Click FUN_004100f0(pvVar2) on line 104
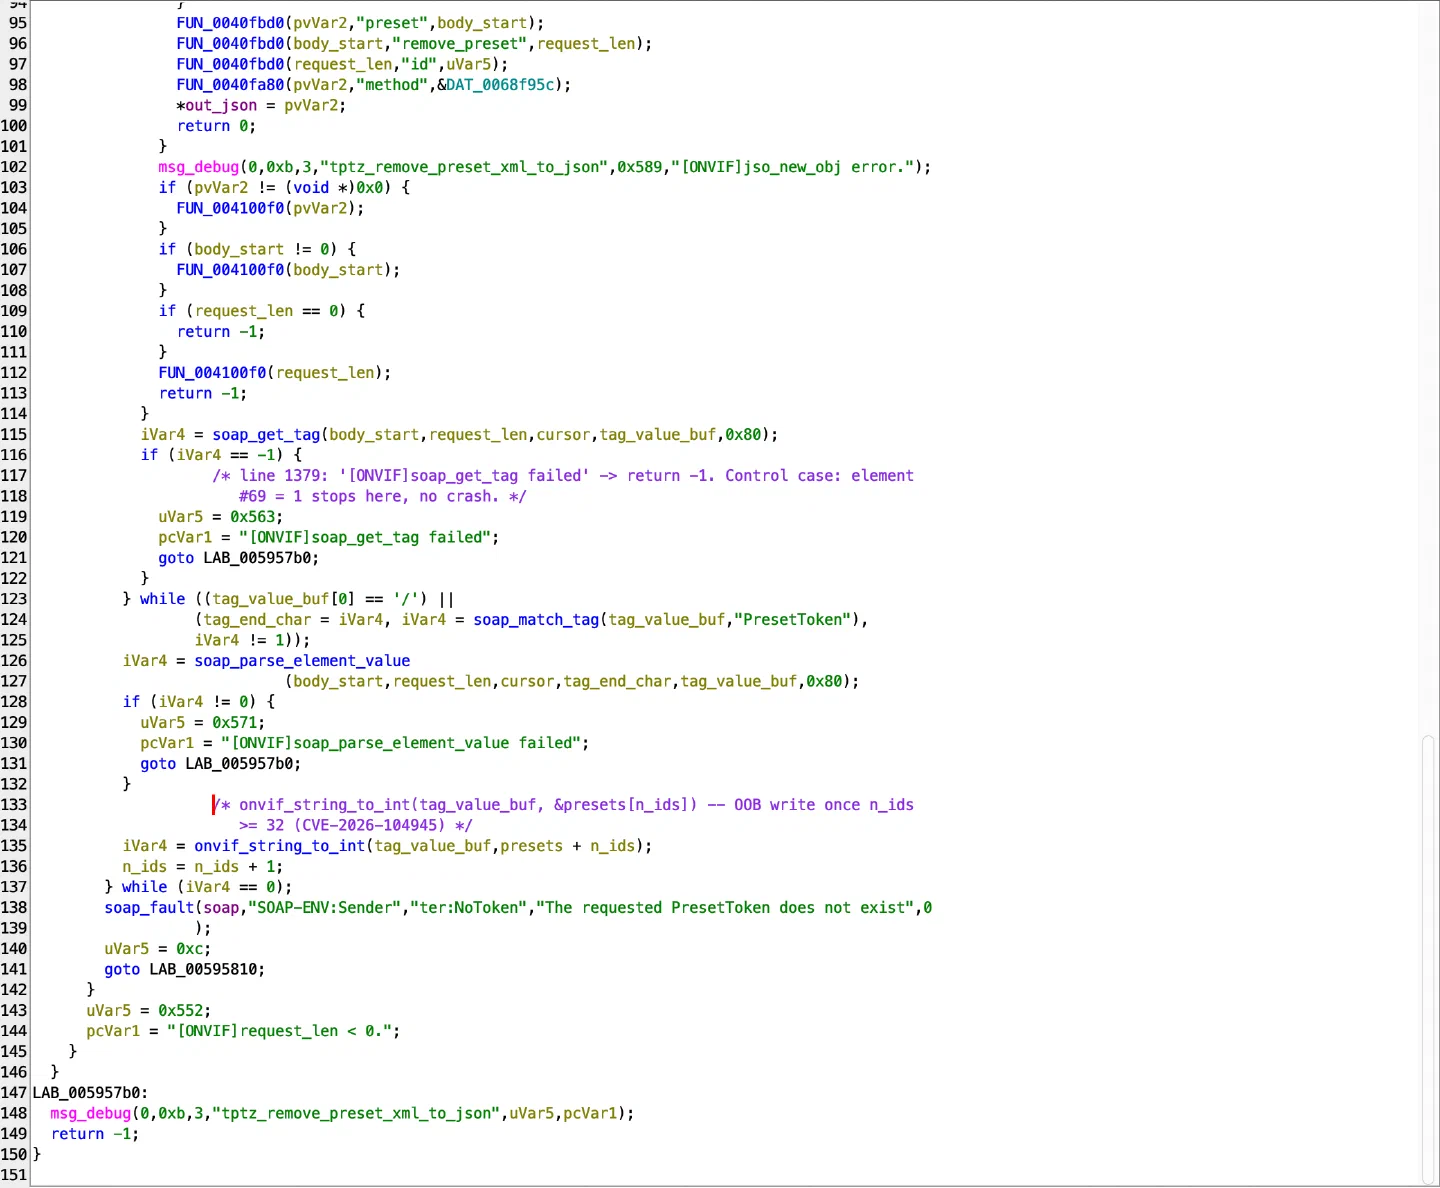Viewport: 1440px width, 1188px height. (x=271, y=208)
